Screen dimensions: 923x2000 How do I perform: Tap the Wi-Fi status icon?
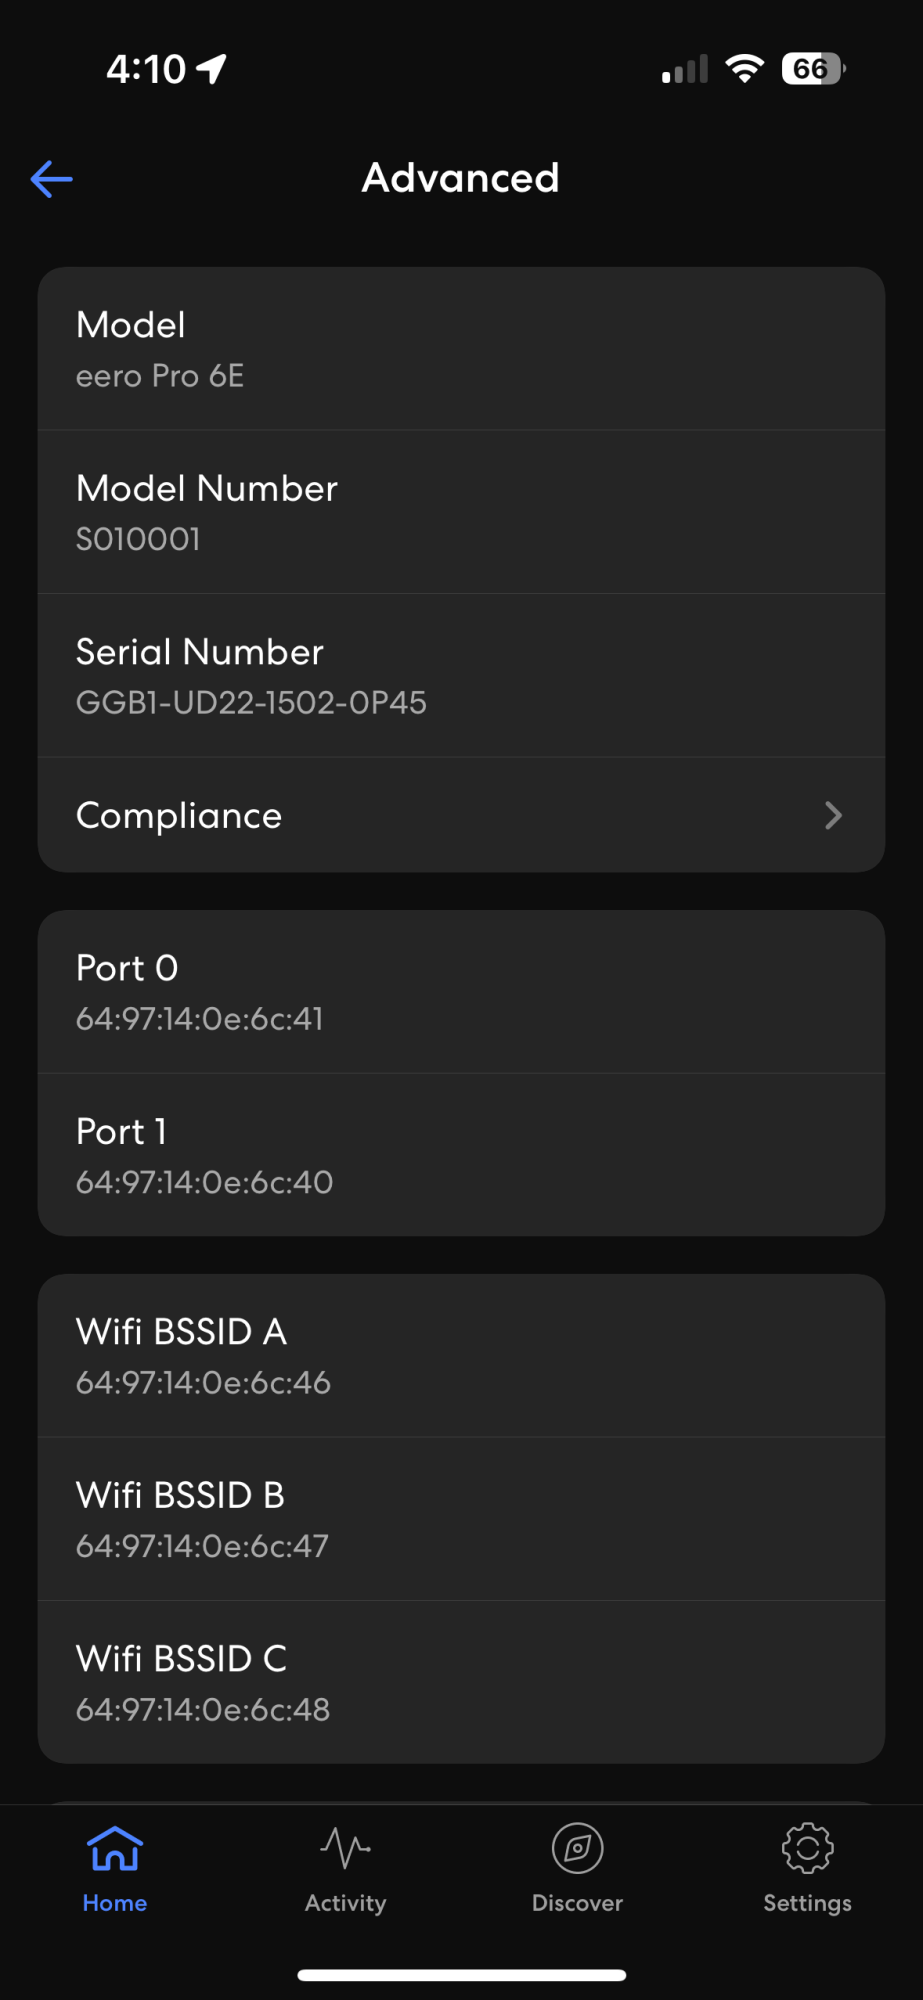[x=744, y=69]
